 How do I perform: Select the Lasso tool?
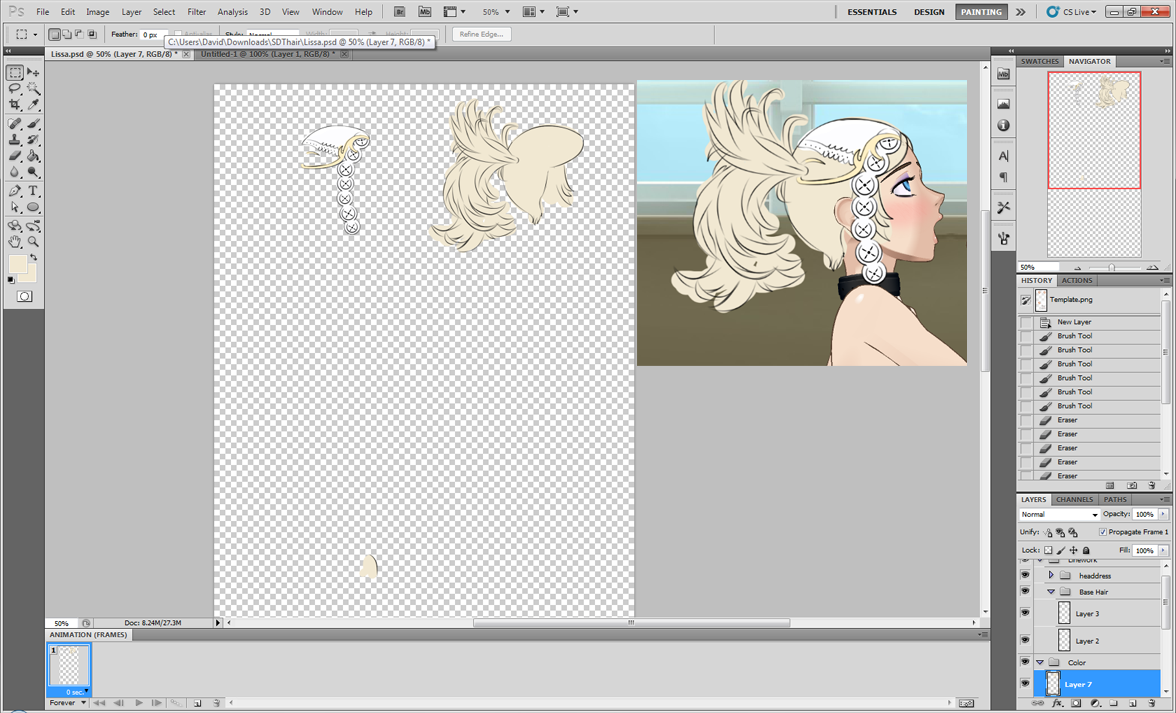point(15,89)
